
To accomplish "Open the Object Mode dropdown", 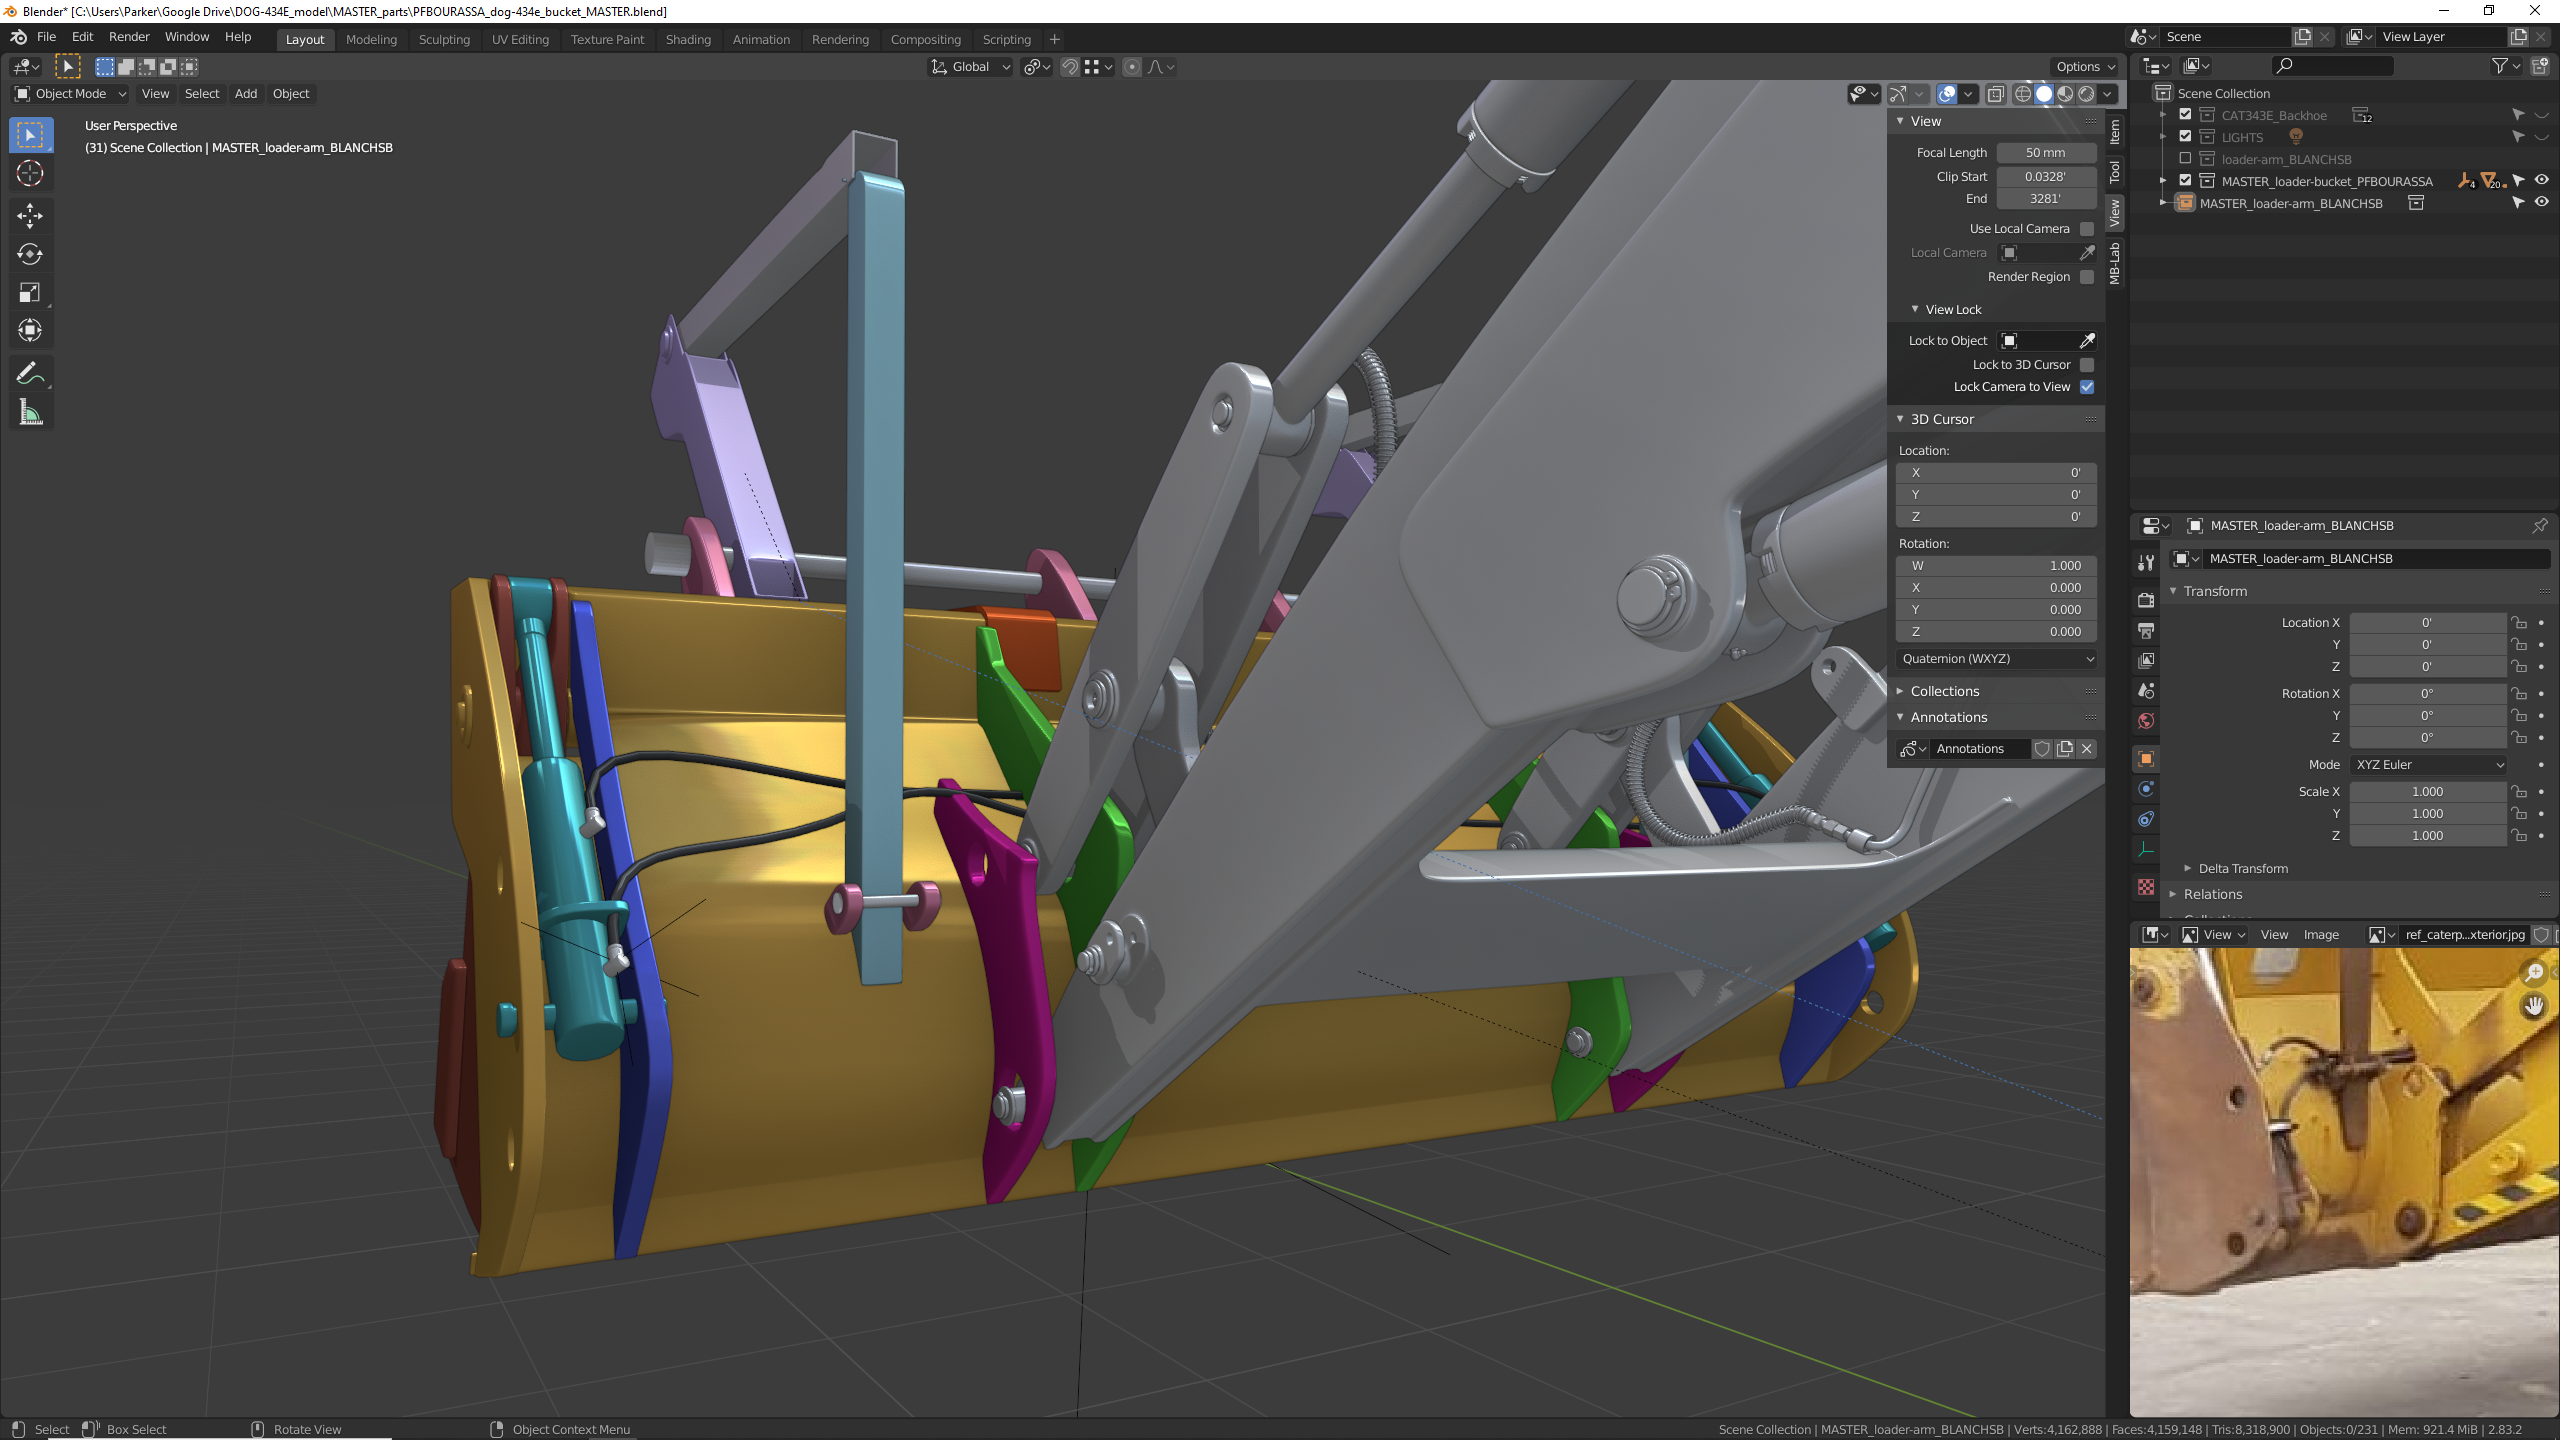I will [x=70, y=94].
